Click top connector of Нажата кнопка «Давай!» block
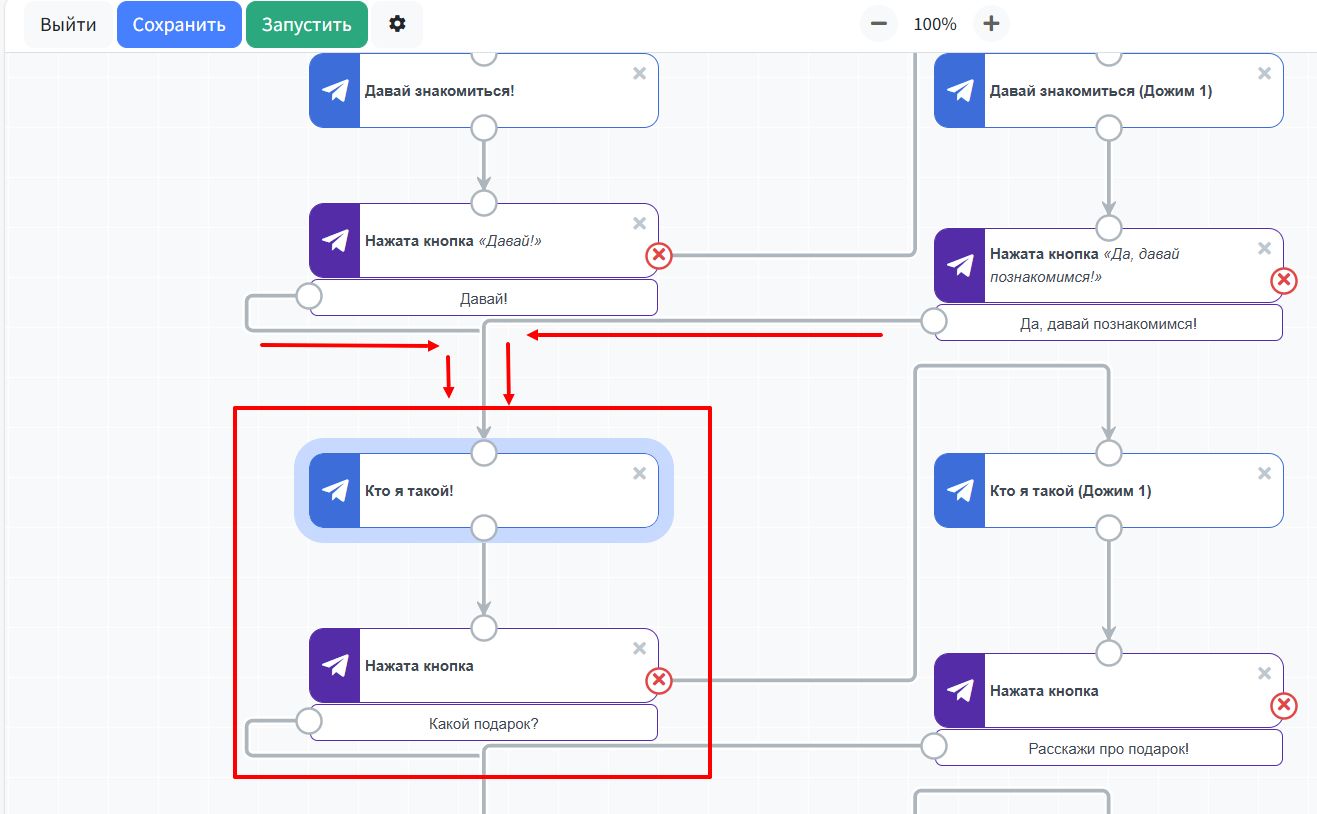This screenshot has width=1317, height=814. (x=484, y=203)
